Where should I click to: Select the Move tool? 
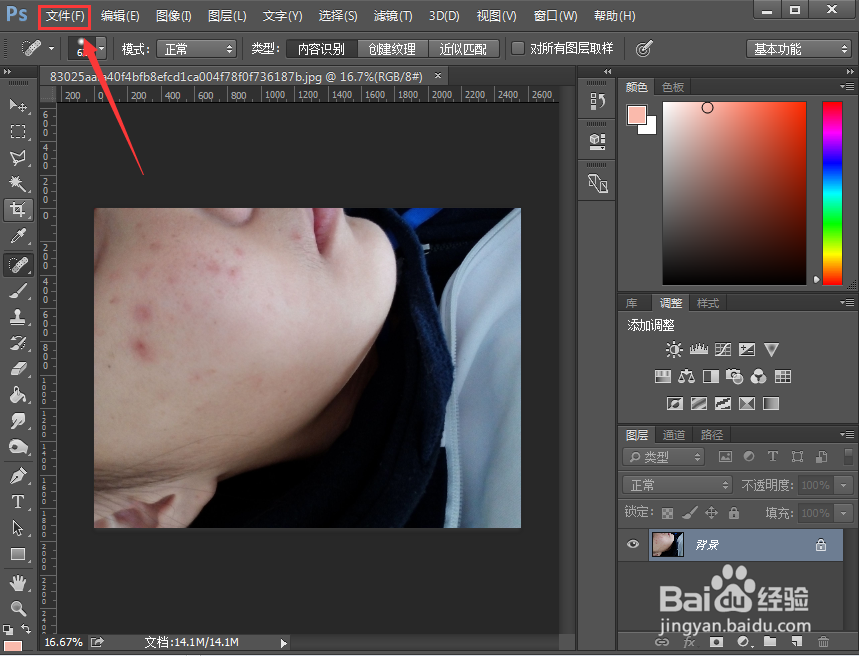click(18, 105)
